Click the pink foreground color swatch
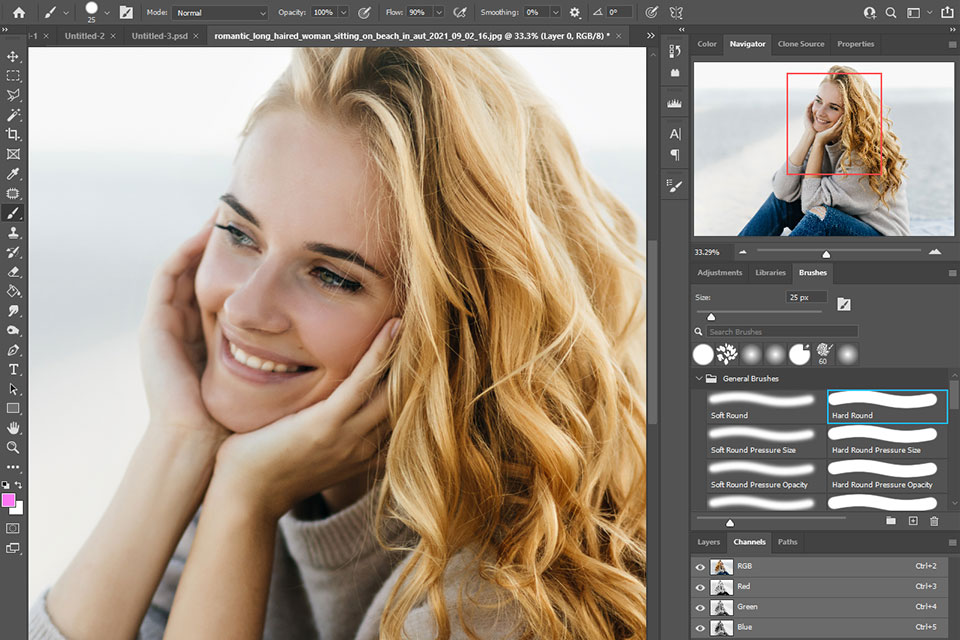The height and width of the screenshot is (640, 960). (x=9, y=500)
